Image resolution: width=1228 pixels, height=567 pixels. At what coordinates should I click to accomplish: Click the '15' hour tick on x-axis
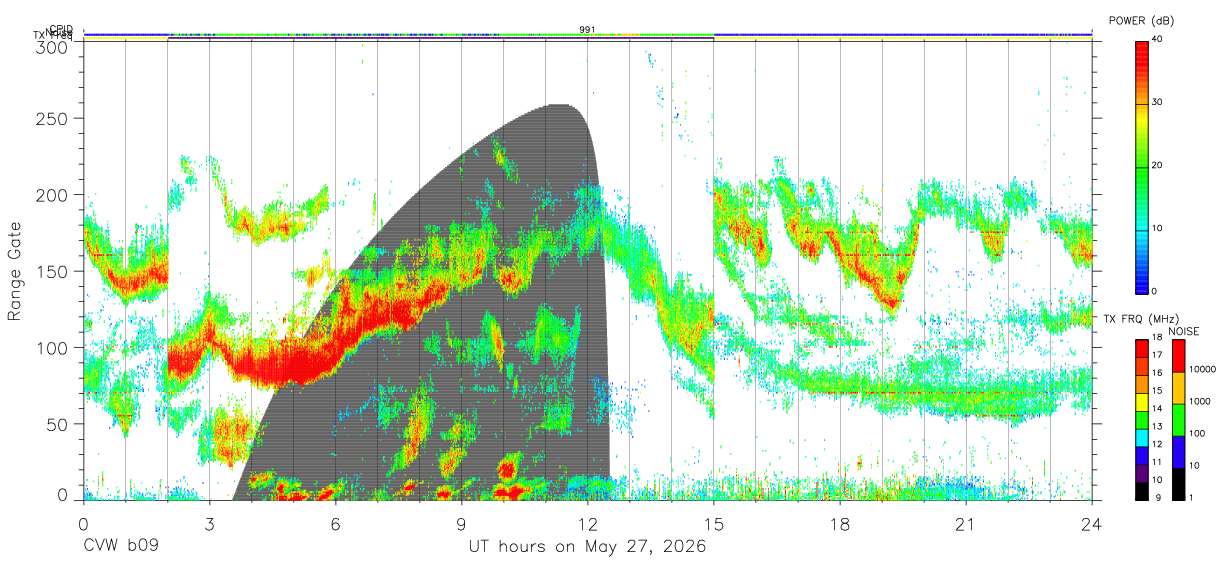point(714,524)
